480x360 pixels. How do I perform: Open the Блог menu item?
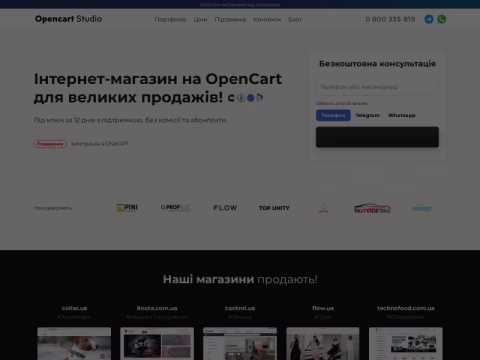click(295, 19)
